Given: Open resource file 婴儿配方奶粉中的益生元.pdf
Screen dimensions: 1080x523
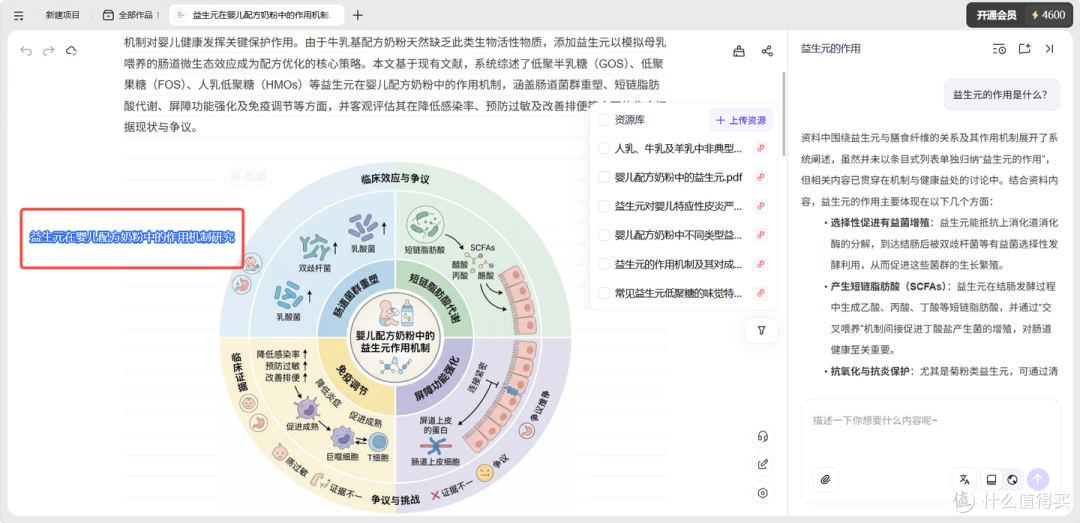Looking at the screenshot, I should coord(678,177).
